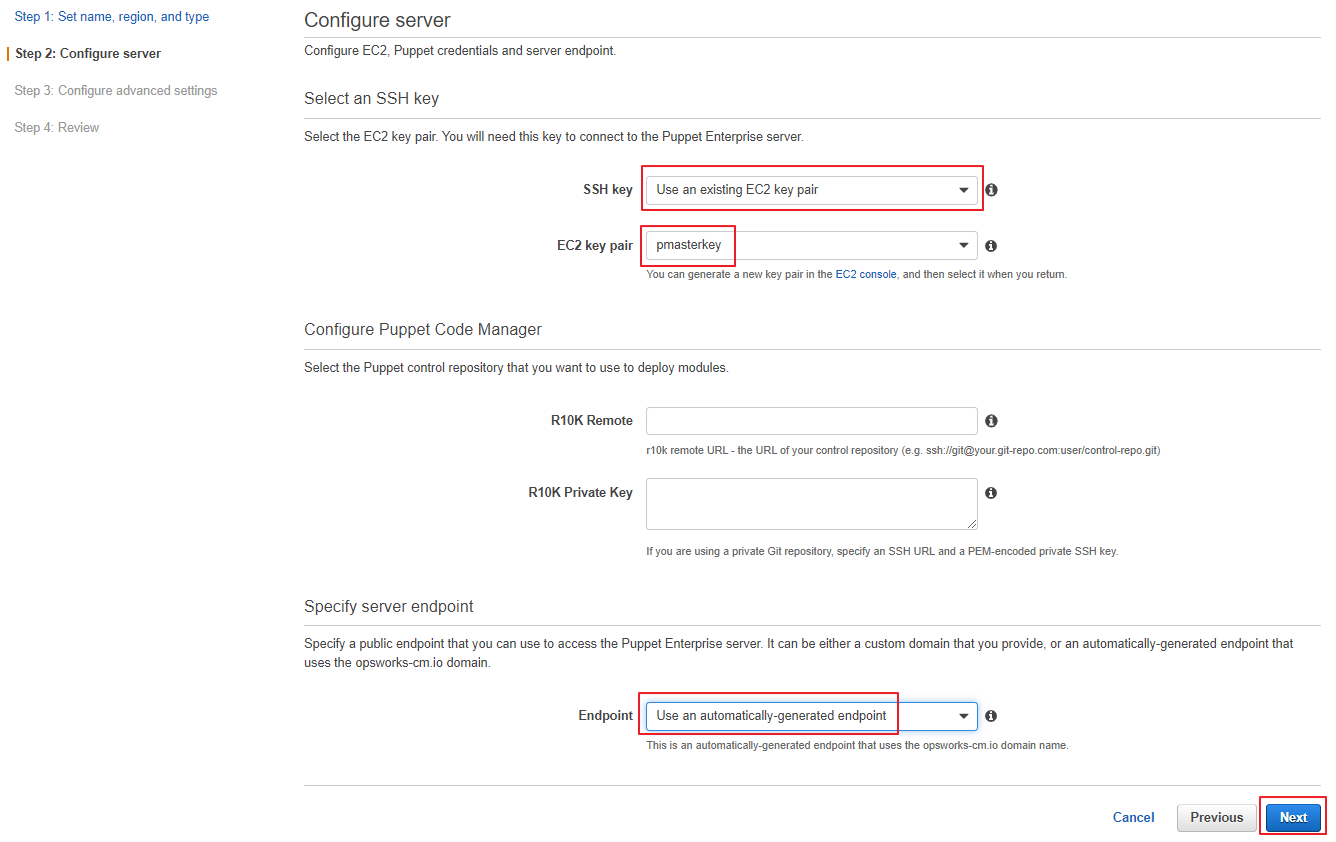Open the EC2 console link
The image size is (1336, 842).
point(866,274)
